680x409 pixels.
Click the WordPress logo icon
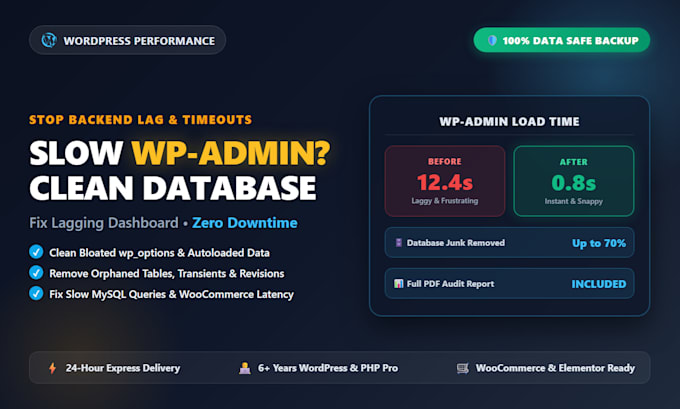pos(49,40)
